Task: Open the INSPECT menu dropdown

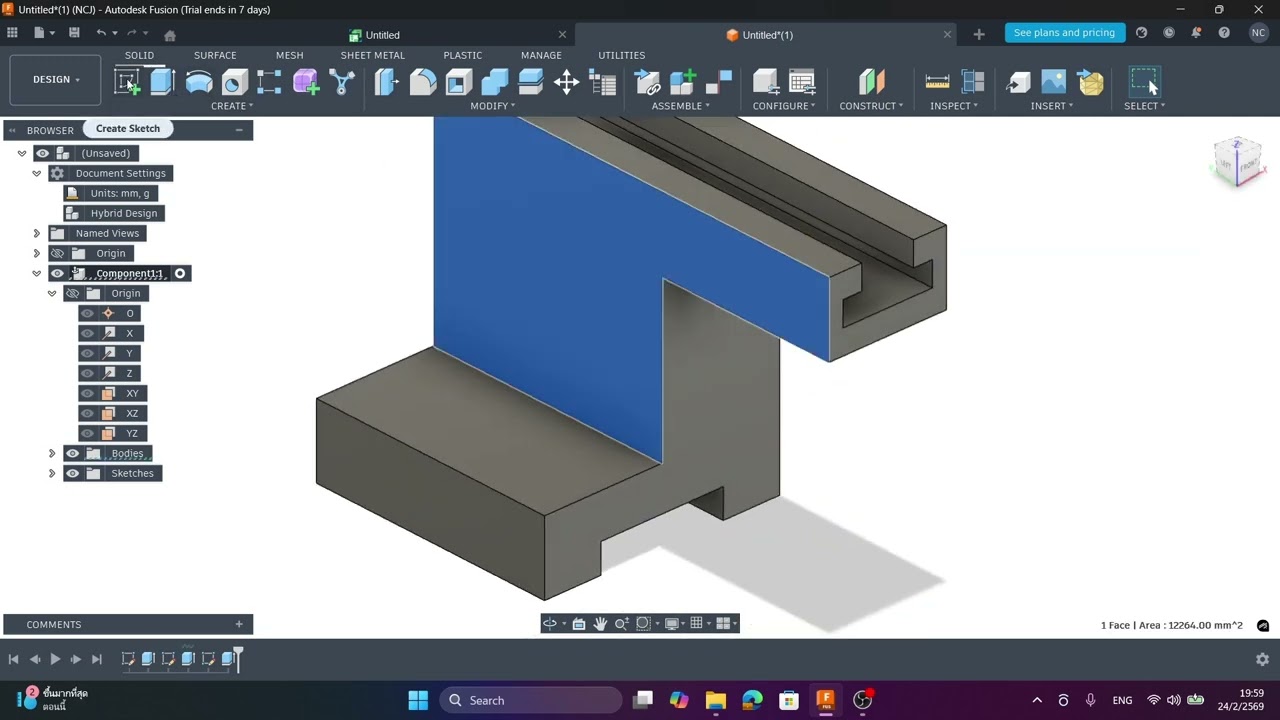Action: pyautogui.click(x=954, y=106)
